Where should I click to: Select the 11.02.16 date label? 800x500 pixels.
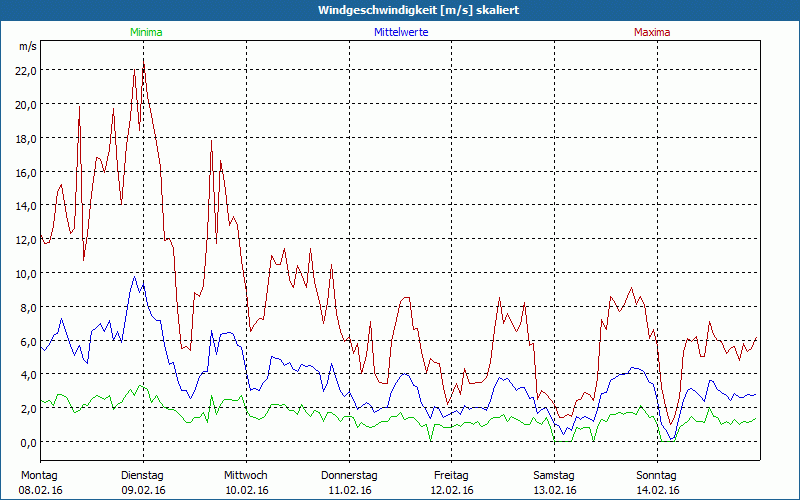[349, 490]
